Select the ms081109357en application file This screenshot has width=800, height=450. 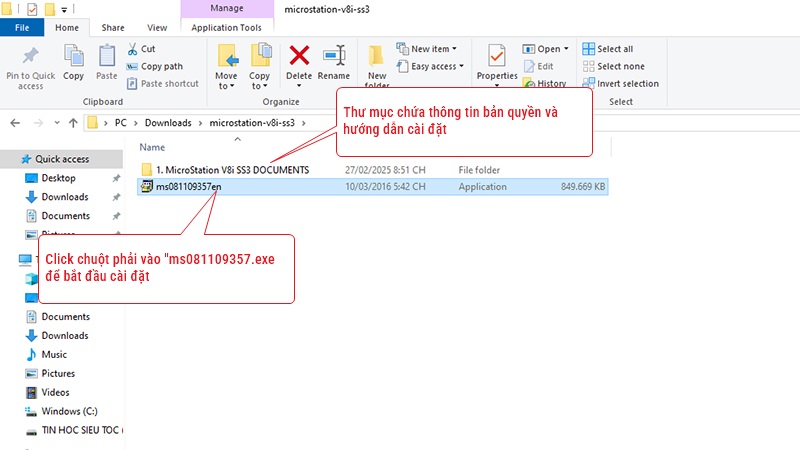[x=372, y=187]
